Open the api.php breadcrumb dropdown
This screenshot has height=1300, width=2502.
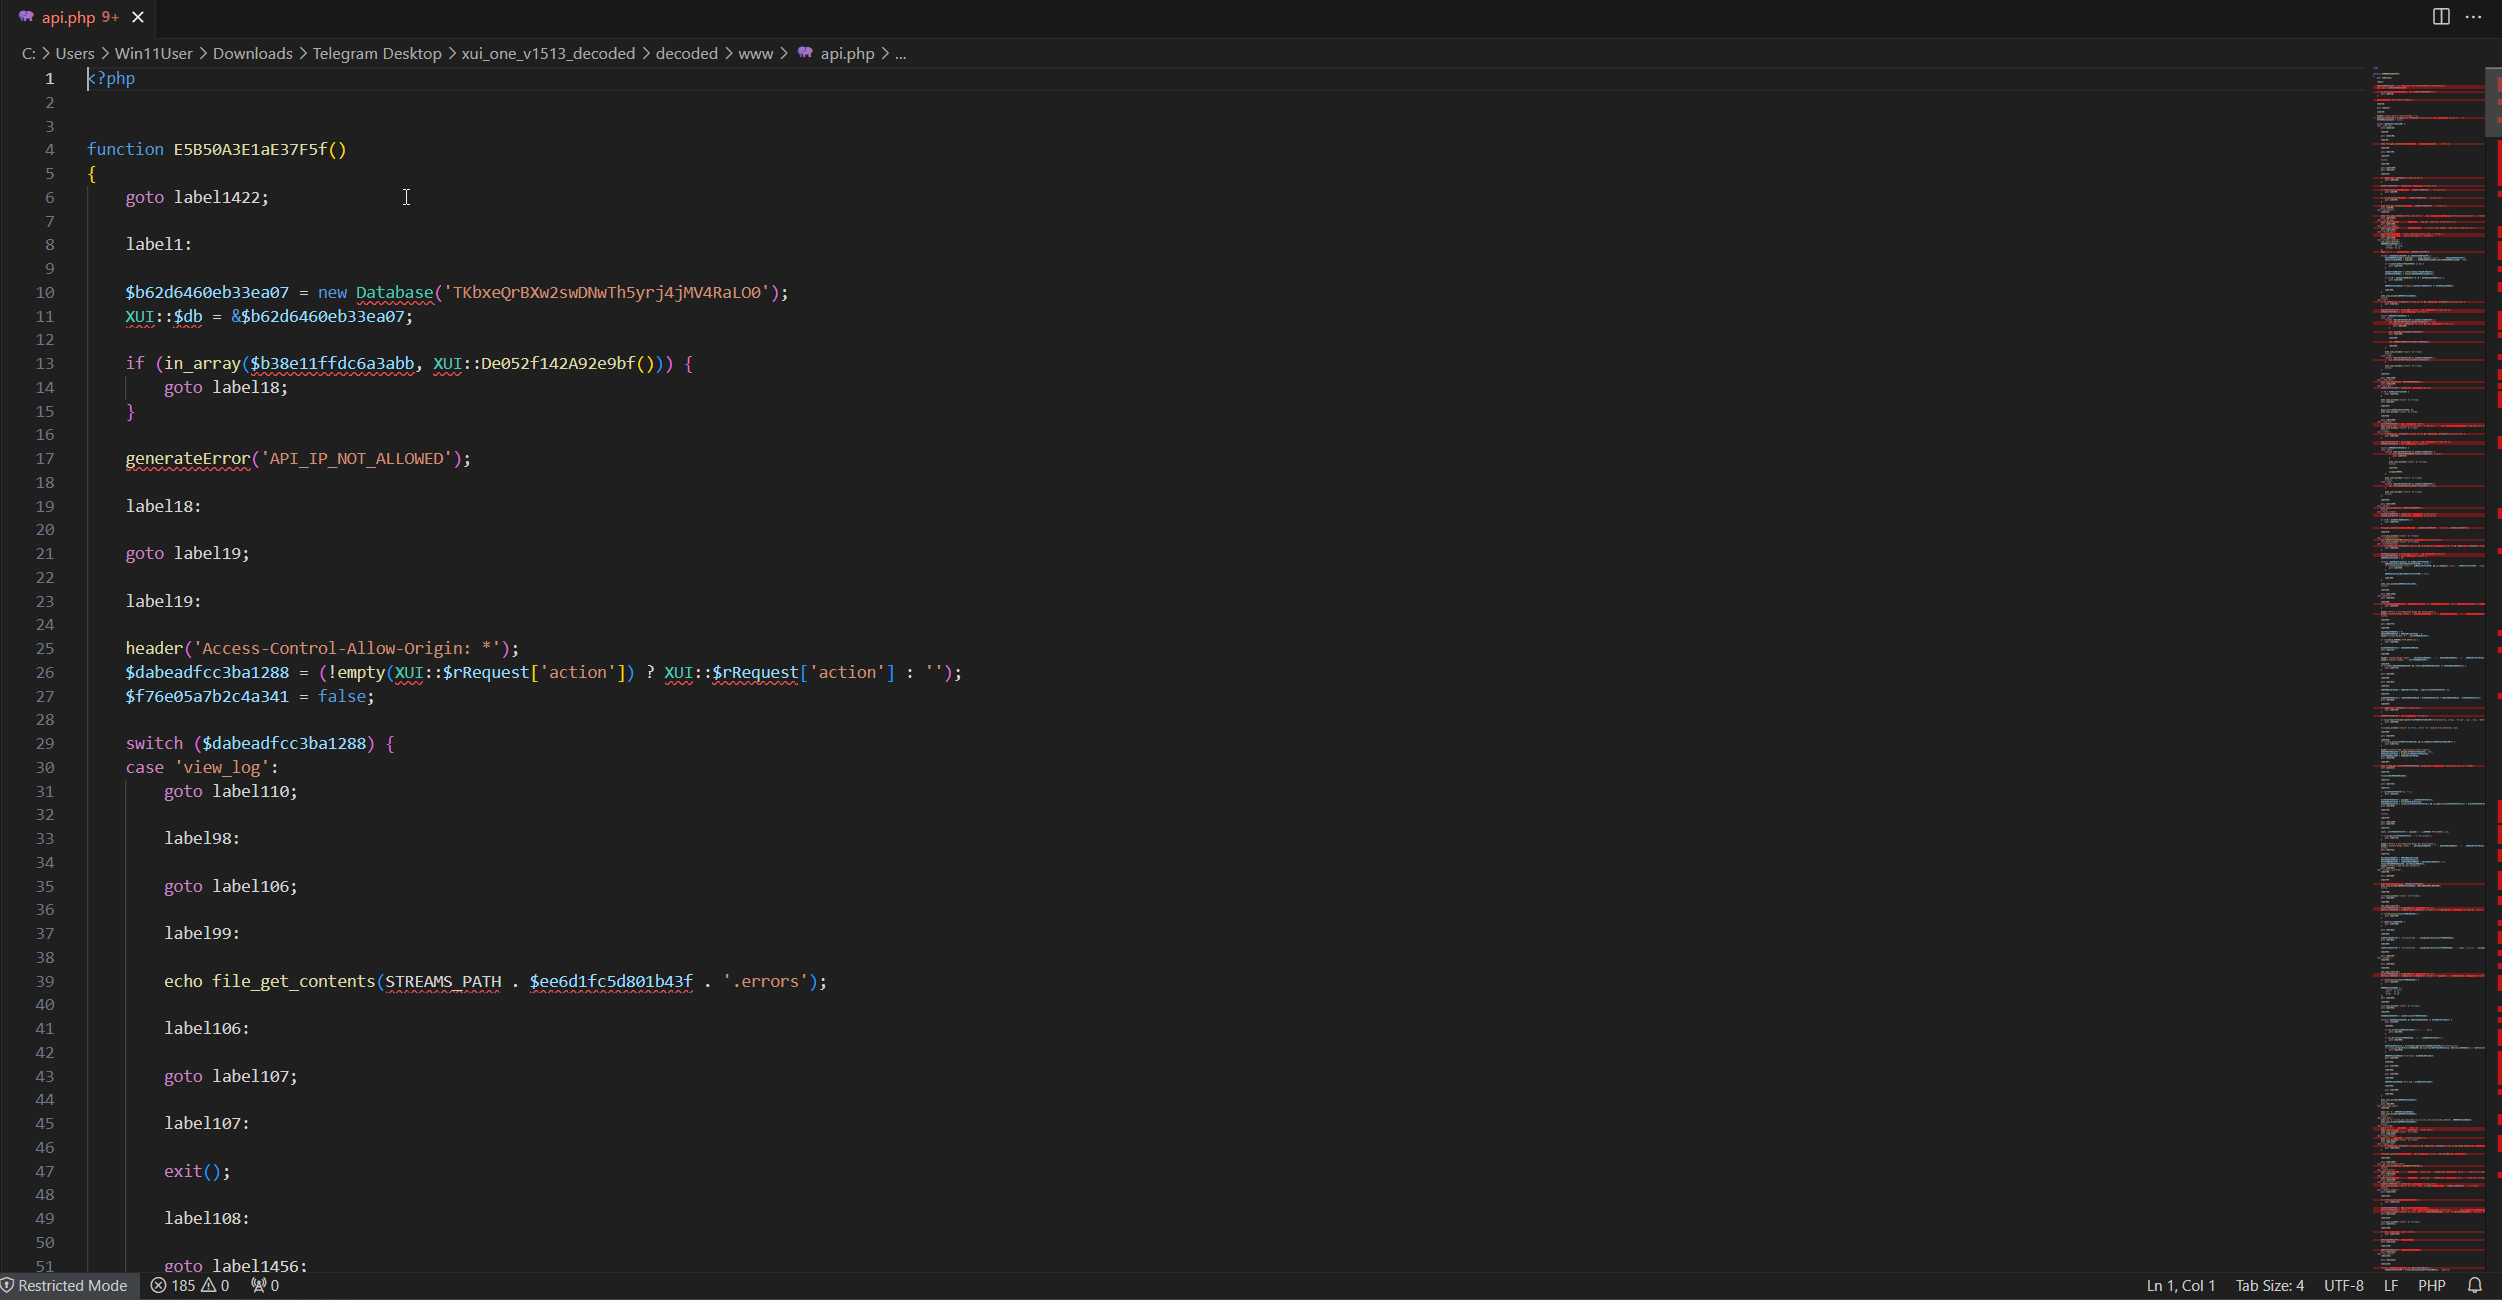point(847,53)
